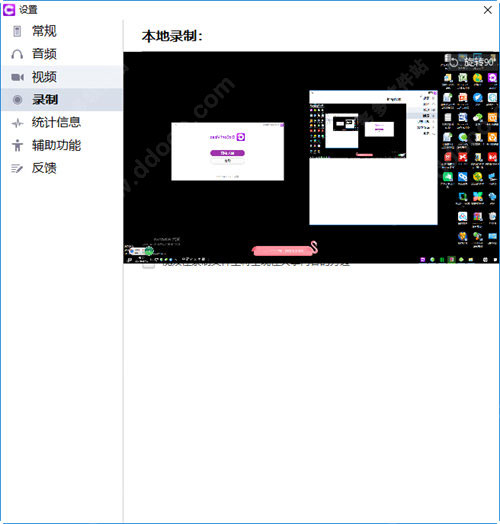Click the accessibility person icon
The width and height of the screenshot is (500, 524).
click(17, 145)
